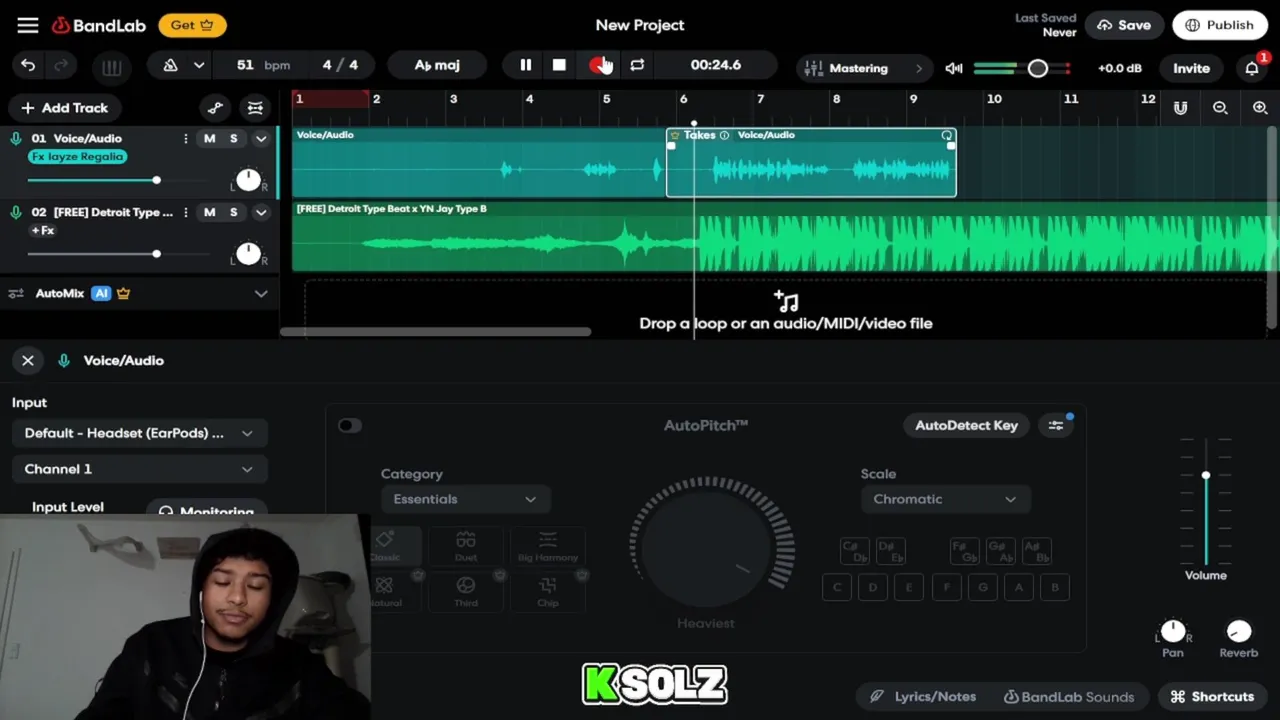Zoom in the timeline
Screen dimensions: 1280x720
click(x=1260, y=108)
